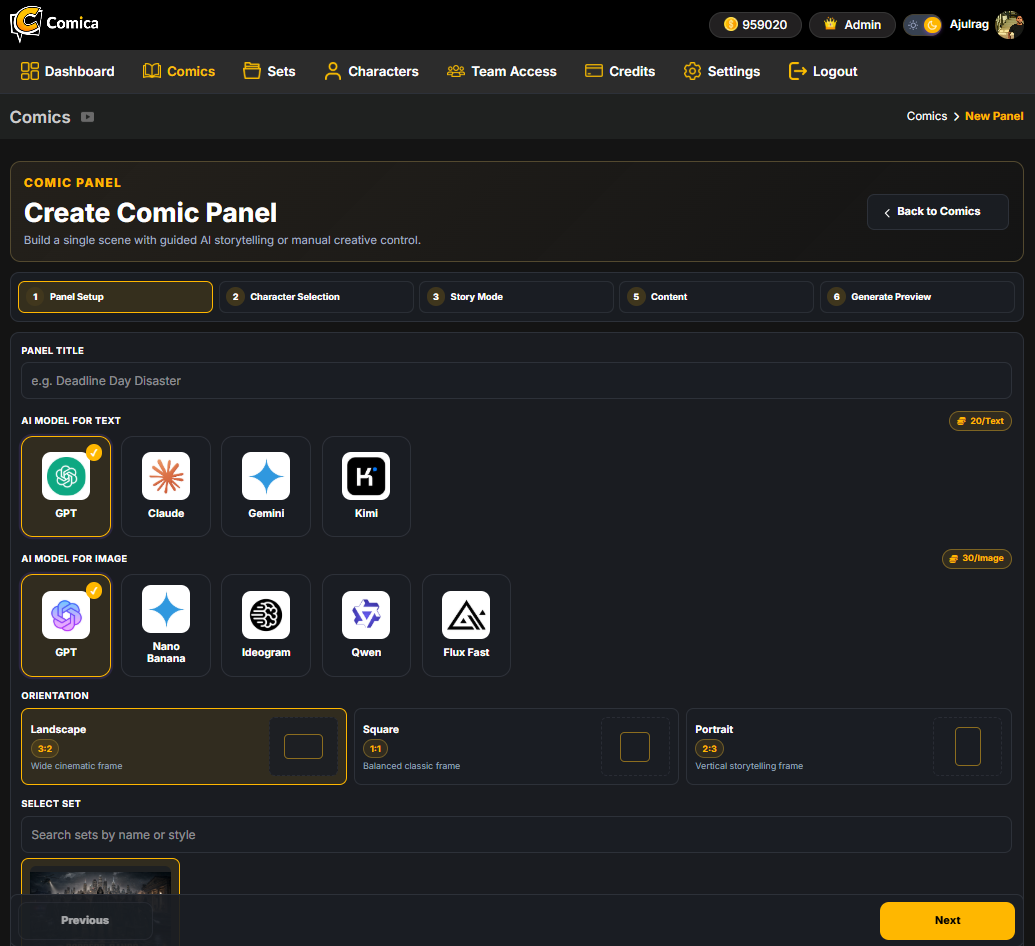Pick Flux Fast for images
The image size is (1035, 946).
coord(466,625)
